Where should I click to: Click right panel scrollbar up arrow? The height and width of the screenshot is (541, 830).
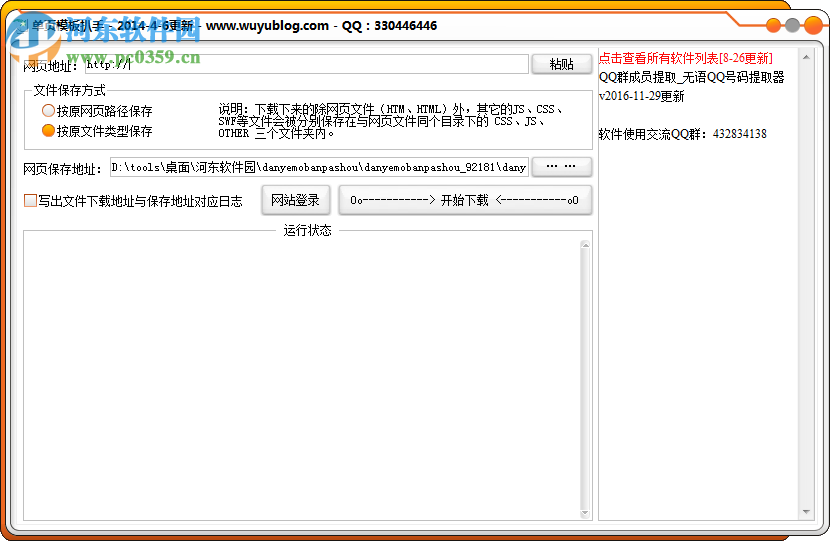(x=806, y=57)
